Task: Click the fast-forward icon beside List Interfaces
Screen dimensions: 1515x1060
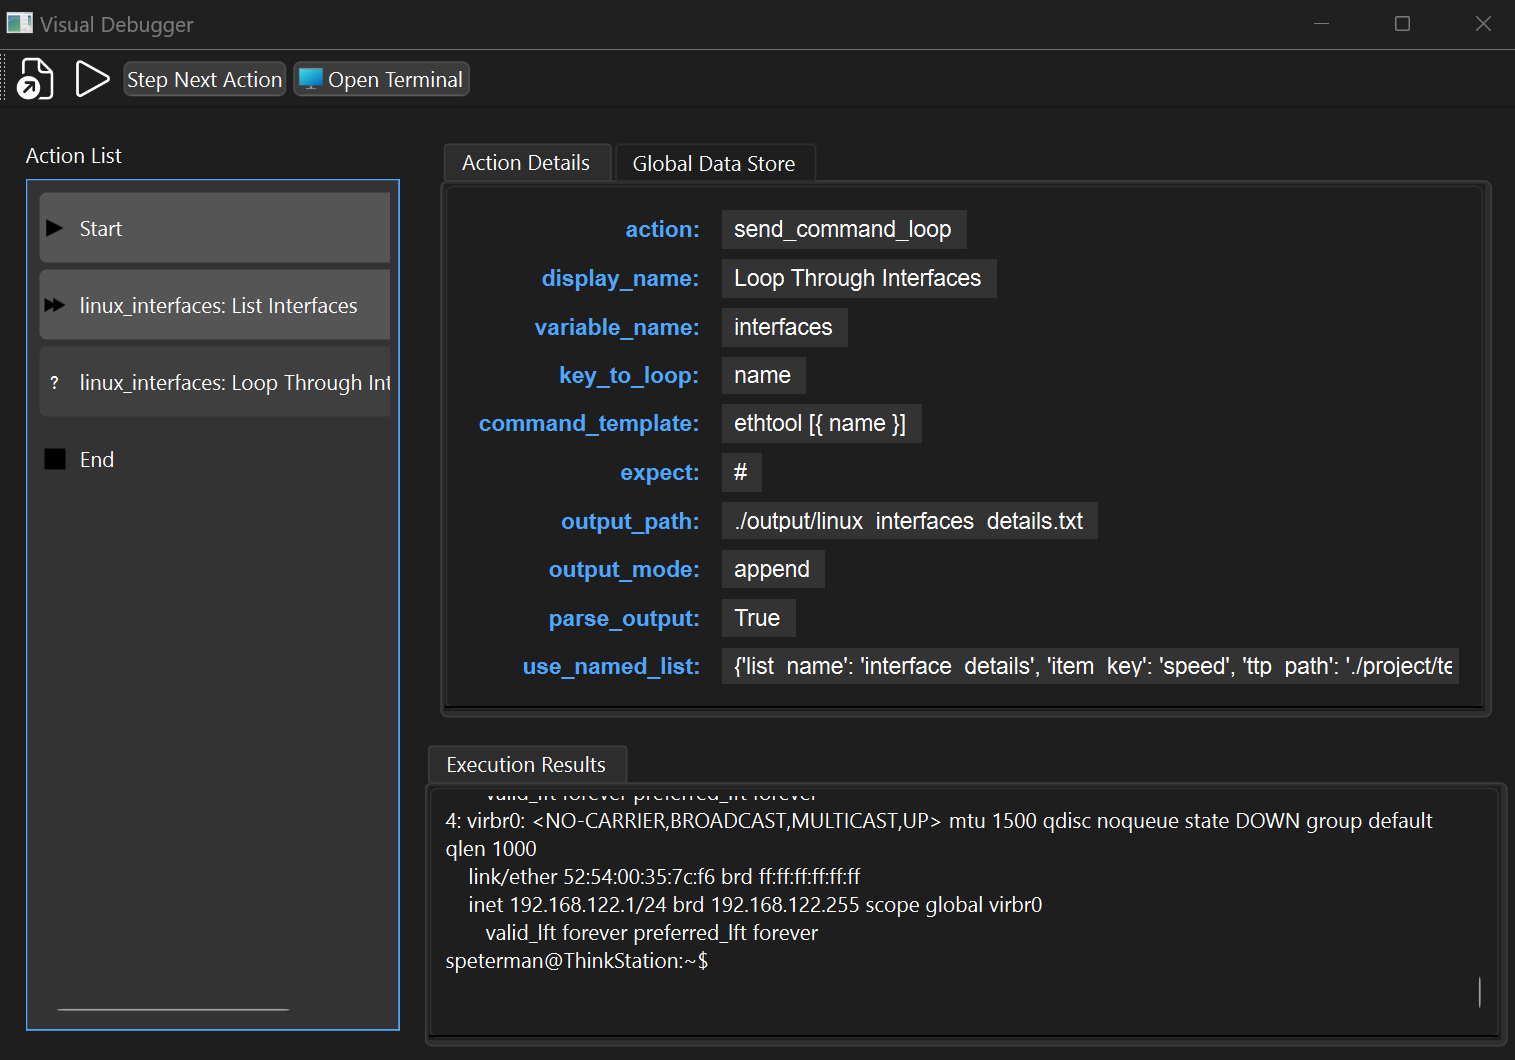Action: click(55, 305)
